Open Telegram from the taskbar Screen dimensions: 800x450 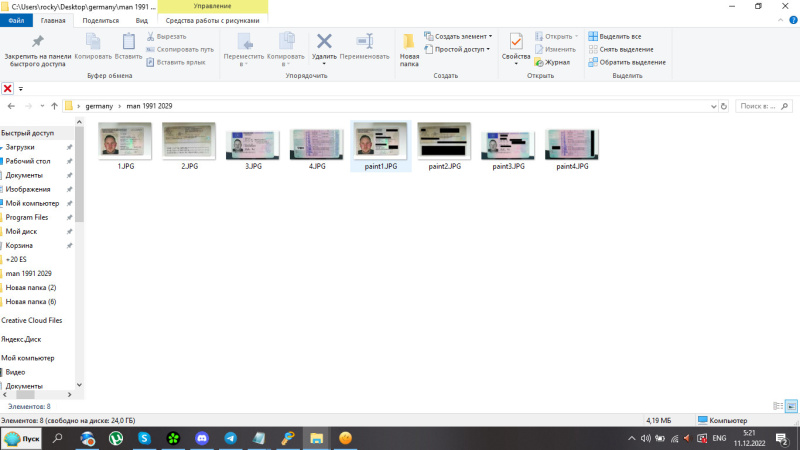[x=231, y=438]
